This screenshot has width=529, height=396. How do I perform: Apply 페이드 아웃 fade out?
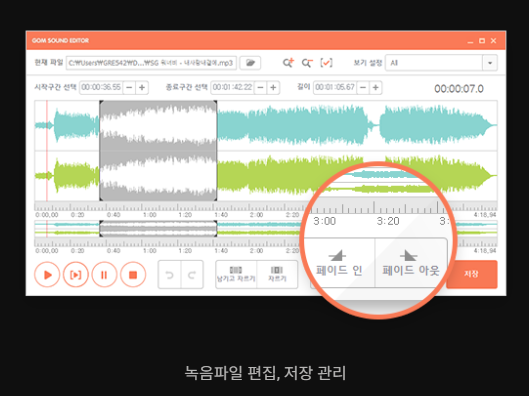[411, 264]
